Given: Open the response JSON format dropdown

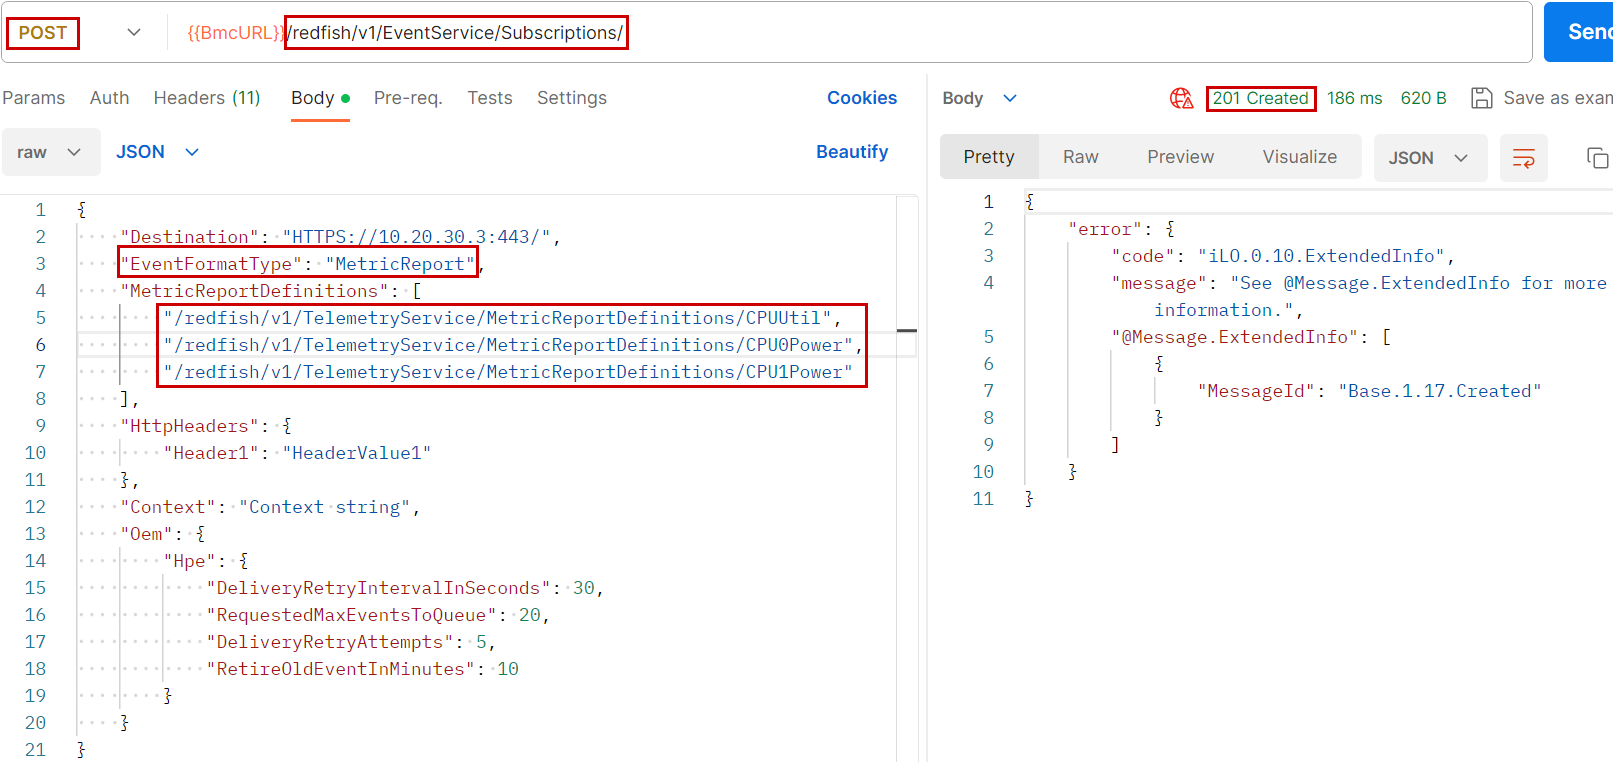Looking at the screenshot, I should point(1429,158).
